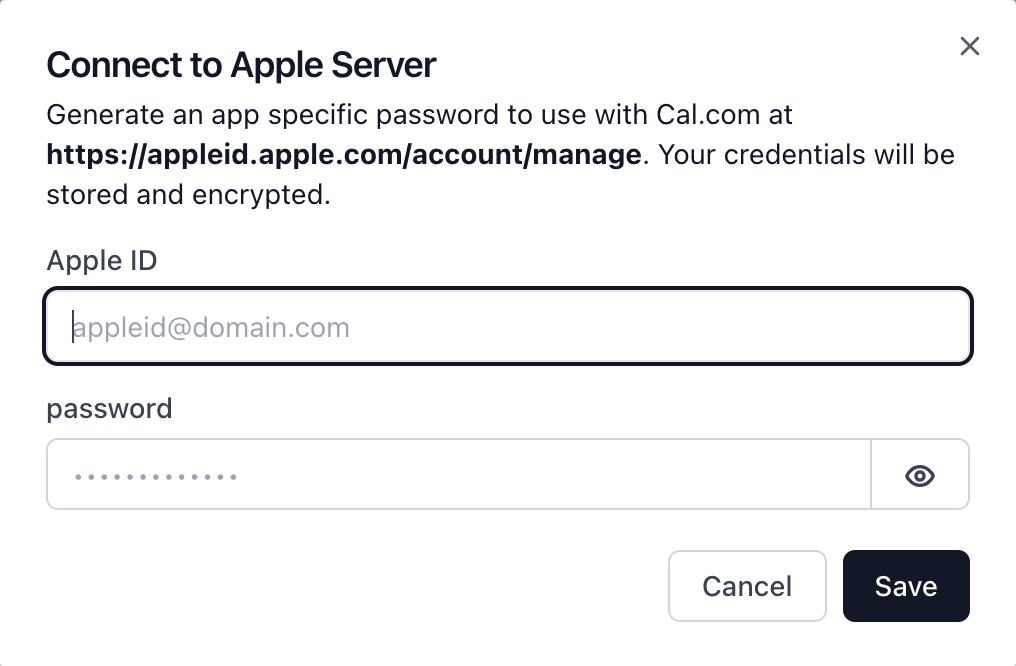Click the dark Save button
Screen dimensions: 1016x666
tap(906, 586)
